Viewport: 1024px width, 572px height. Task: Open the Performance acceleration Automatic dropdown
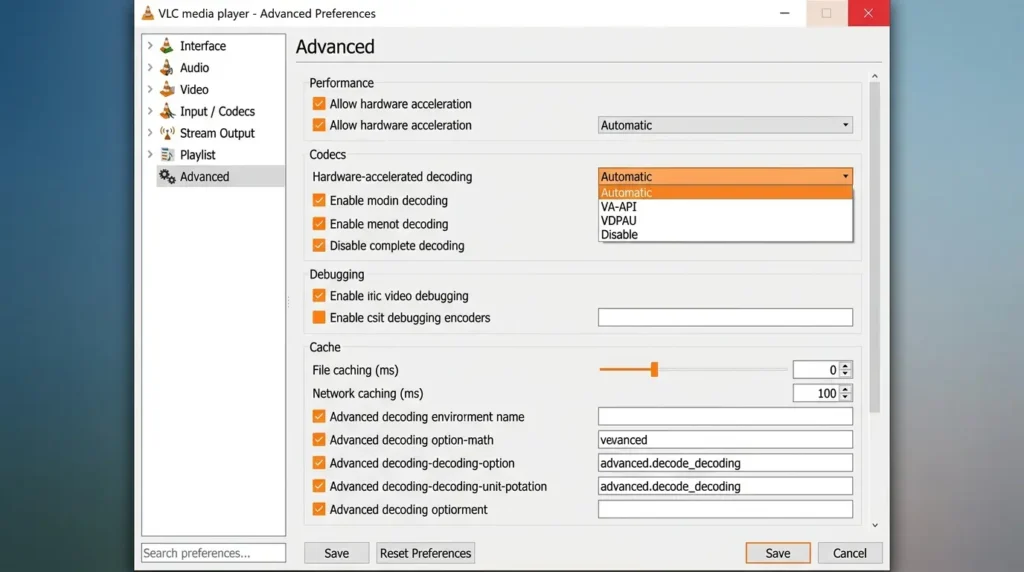pos(725,125)
